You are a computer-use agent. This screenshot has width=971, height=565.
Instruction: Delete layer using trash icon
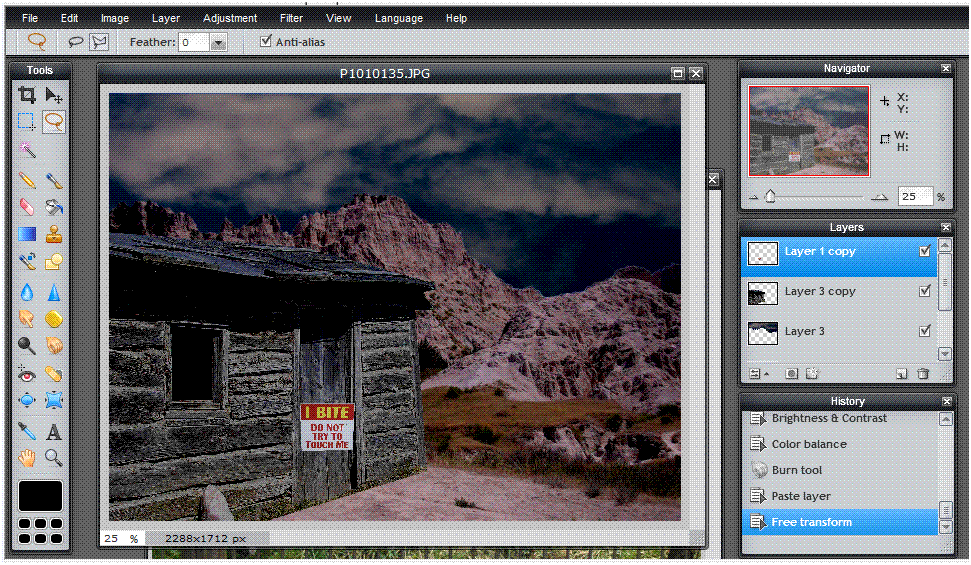click(x=923, y=374)
